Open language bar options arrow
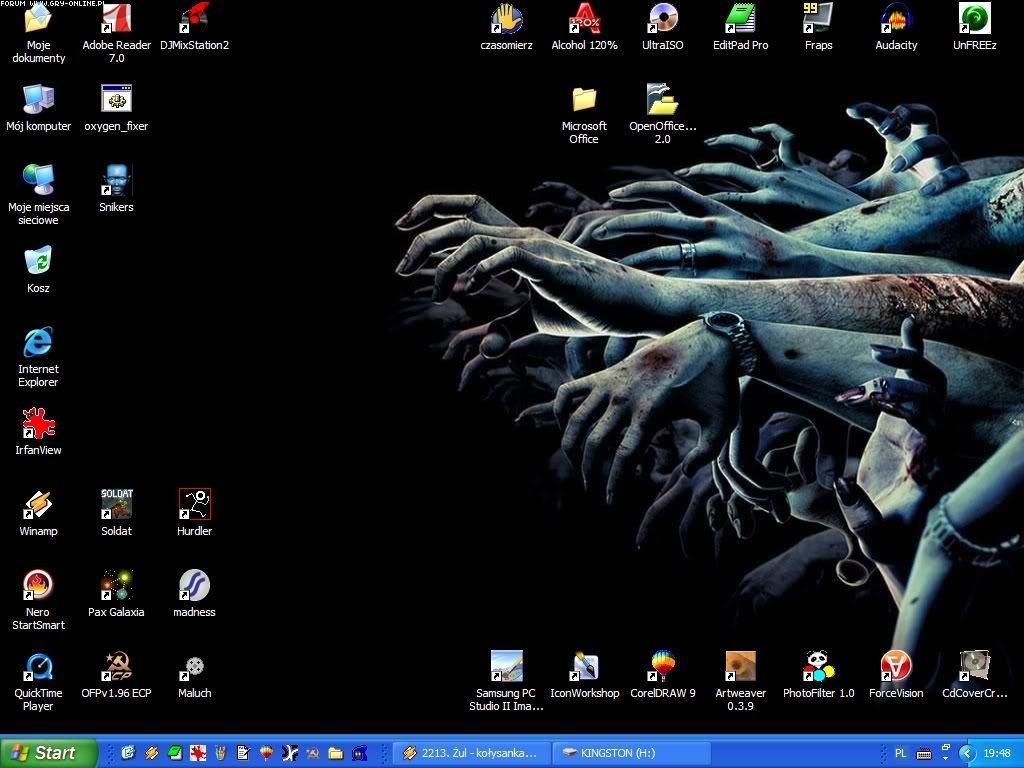The width and height of the screenshot is (1024, 768). point(946,758)
